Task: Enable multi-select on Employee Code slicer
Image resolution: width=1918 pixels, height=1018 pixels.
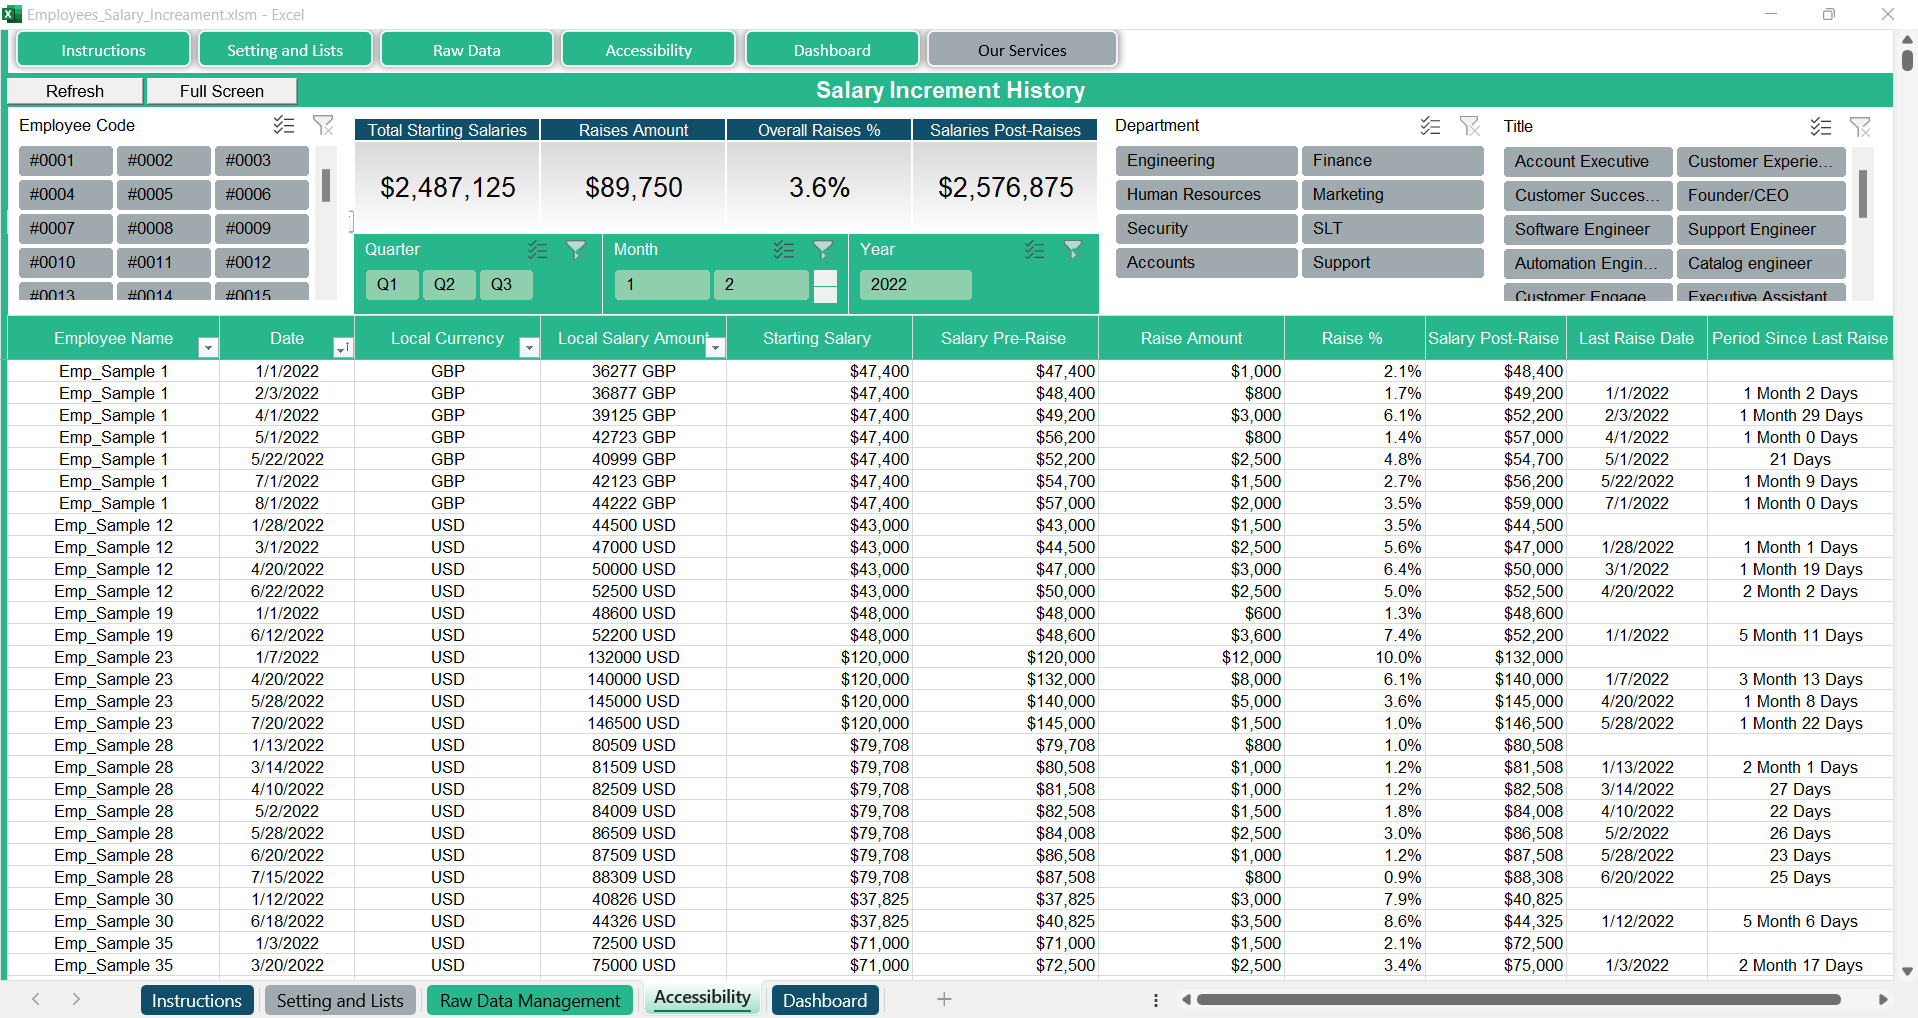Action: 284,125
